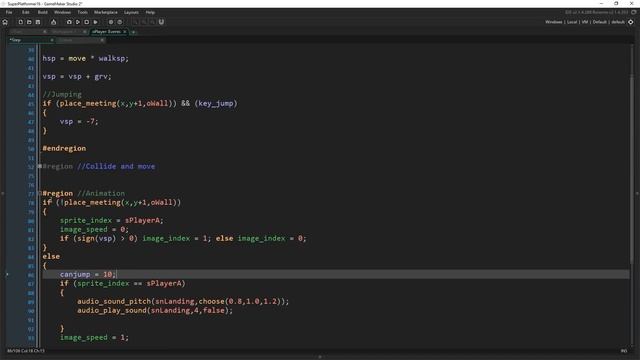Click the 'vsp = -7;' line

click(x=79, y=121)
